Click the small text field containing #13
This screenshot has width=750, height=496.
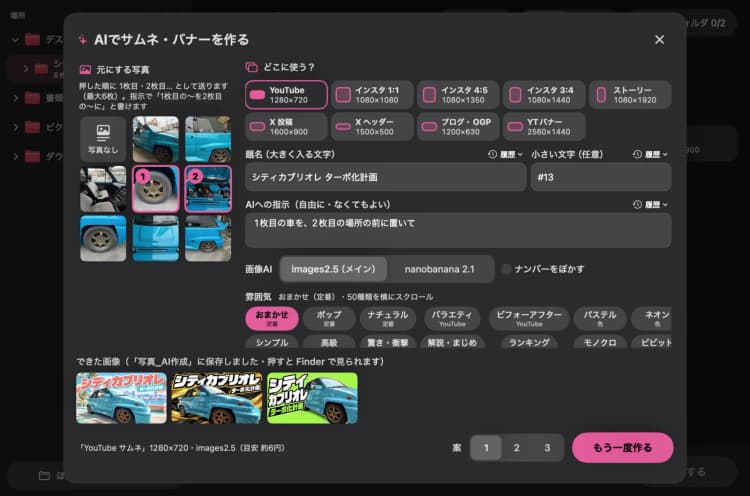point(601,177)
